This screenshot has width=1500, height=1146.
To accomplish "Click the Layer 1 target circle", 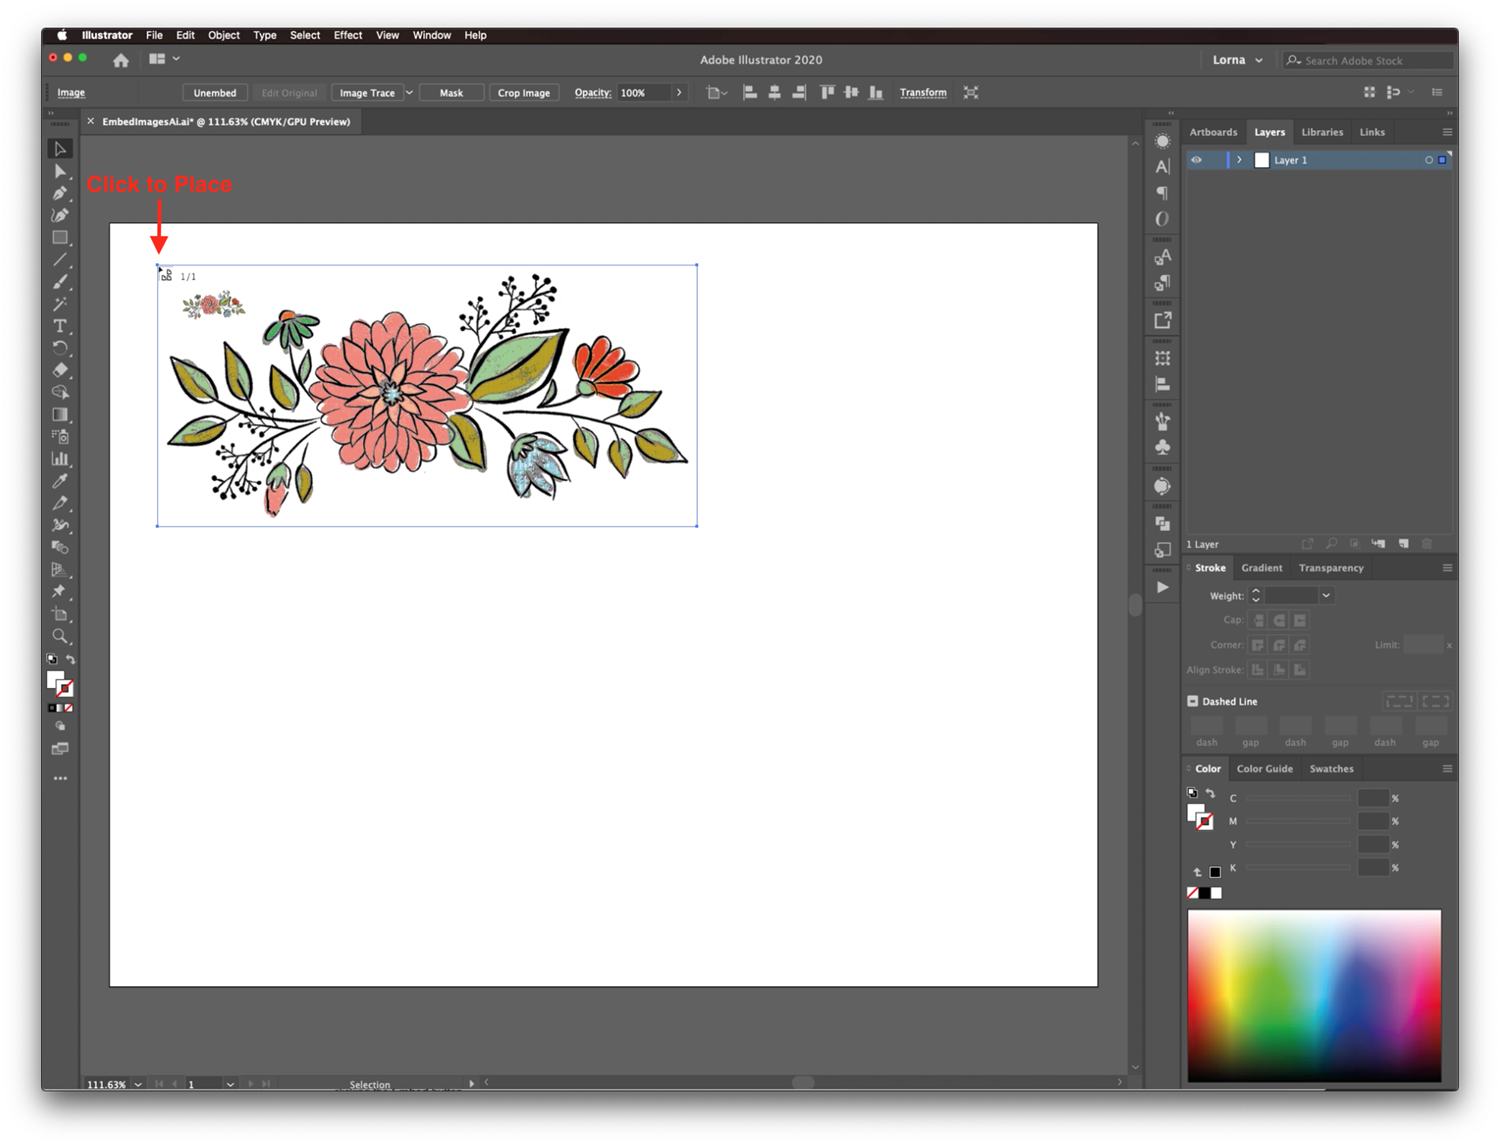I will coord(1428,160).
